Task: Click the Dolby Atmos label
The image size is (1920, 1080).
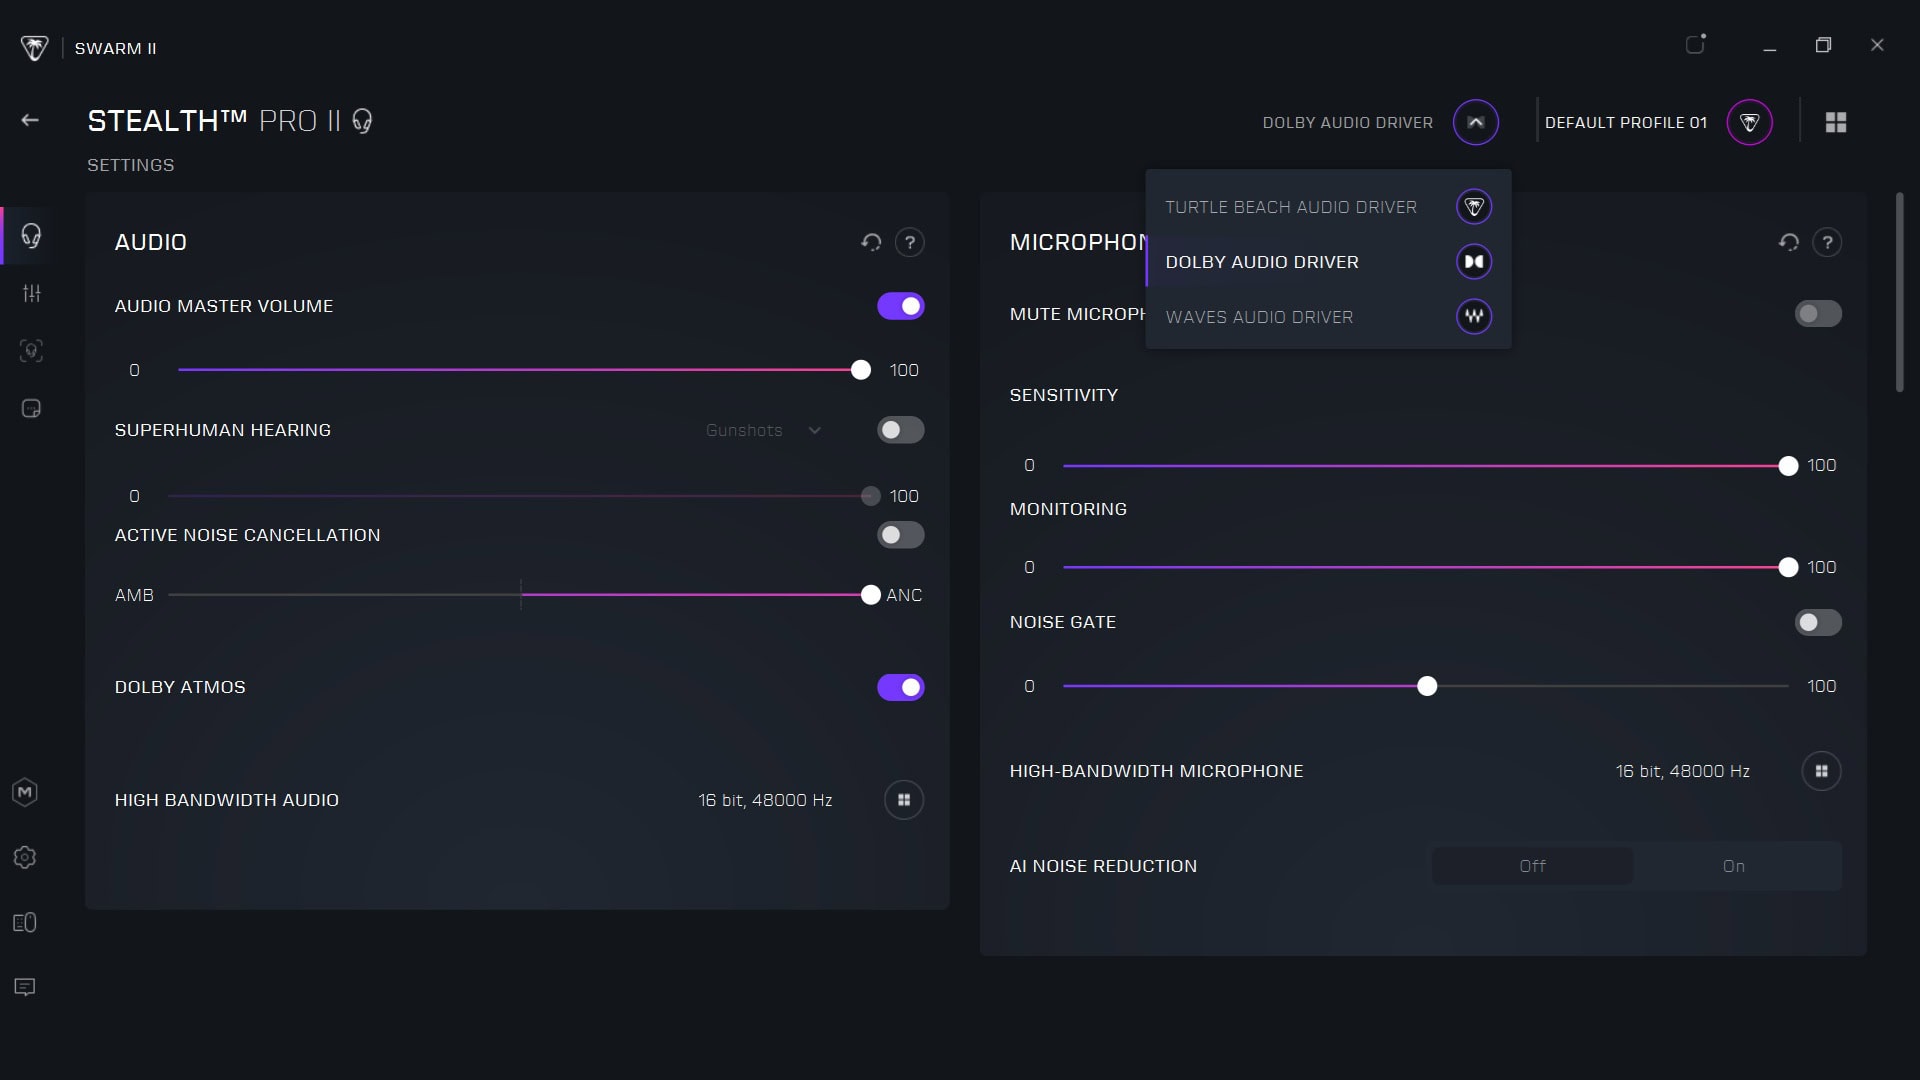Action: (x=180, y=687)
